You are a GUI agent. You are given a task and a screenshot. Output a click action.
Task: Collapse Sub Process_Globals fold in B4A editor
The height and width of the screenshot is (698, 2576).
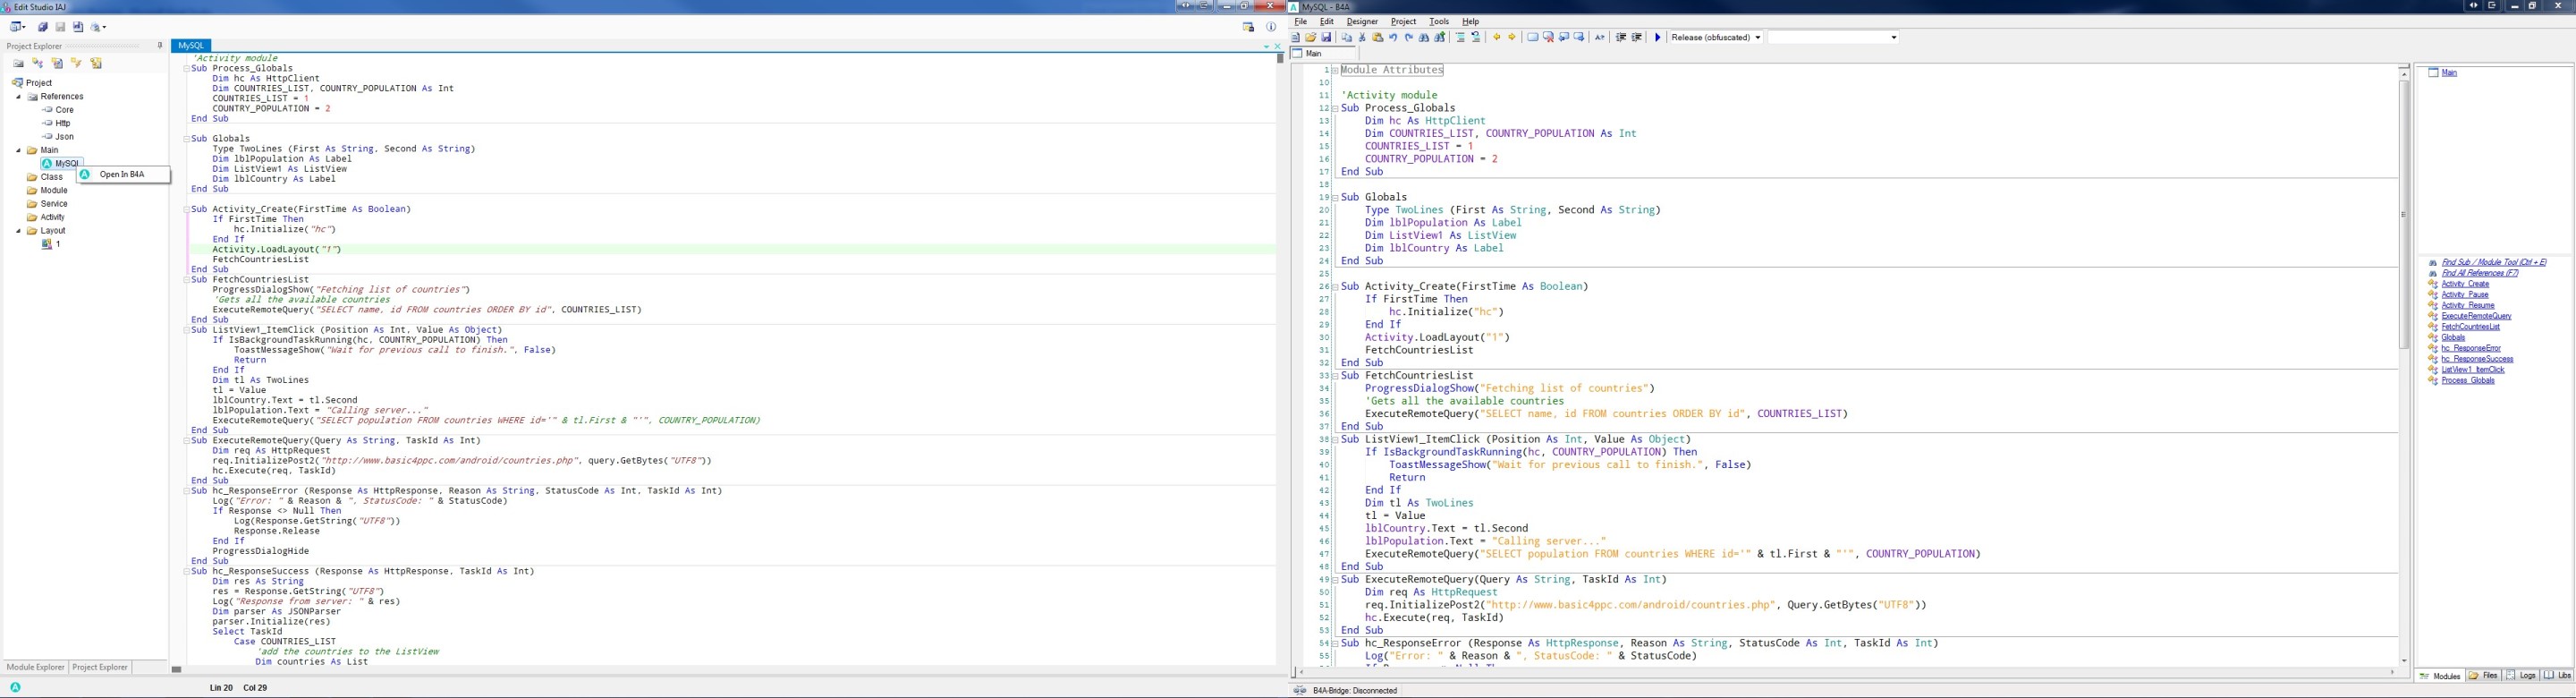coord(1335,108)
